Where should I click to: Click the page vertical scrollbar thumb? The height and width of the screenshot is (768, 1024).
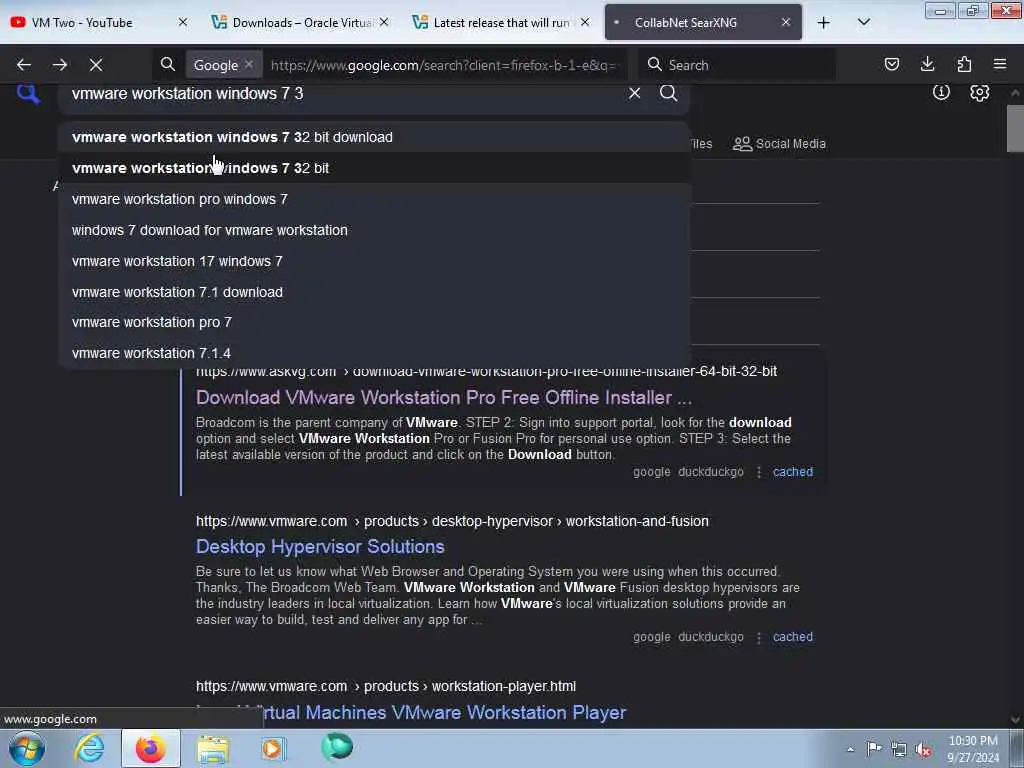(1015, 128)
